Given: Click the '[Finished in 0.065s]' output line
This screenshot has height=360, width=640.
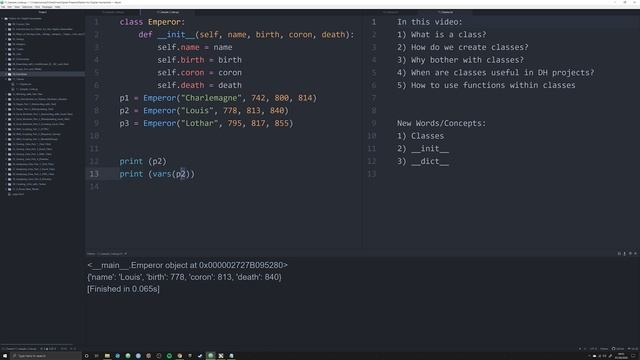Looking at the screenshot, I should pyautogui.click(x=123, y=289).
